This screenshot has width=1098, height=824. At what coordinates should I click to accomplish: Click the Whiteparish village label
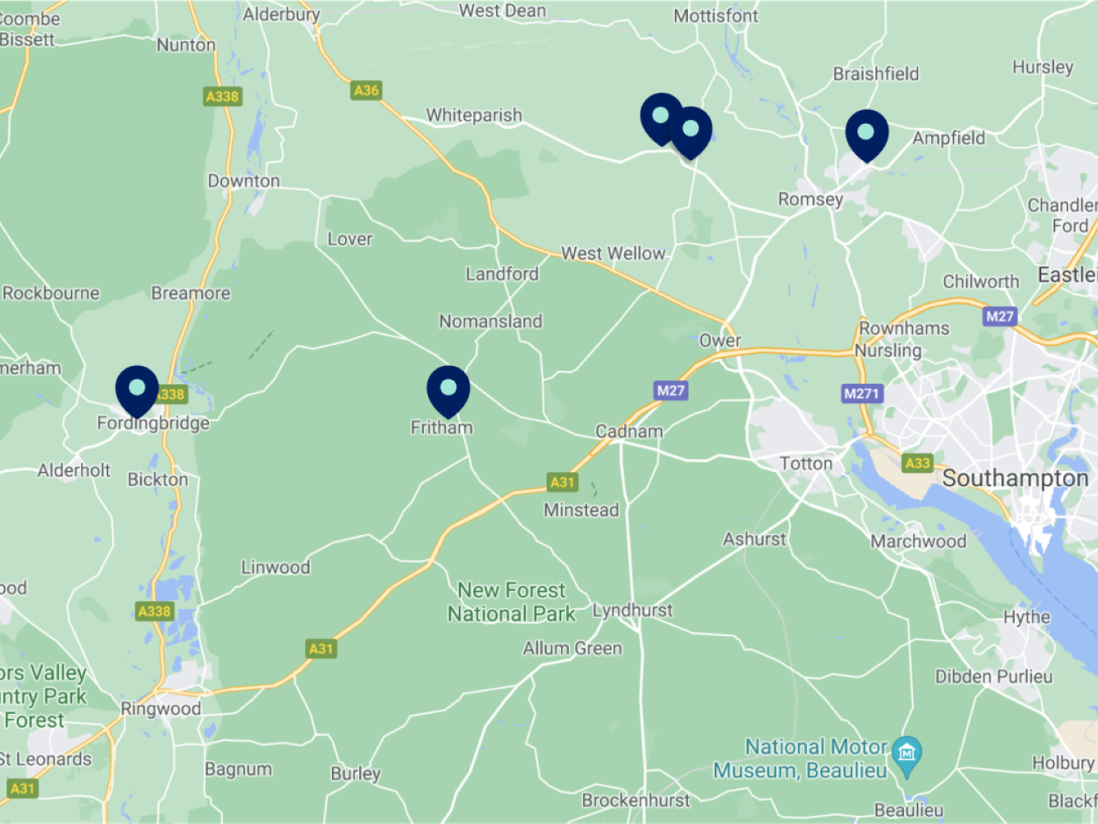tap(474, 115)
